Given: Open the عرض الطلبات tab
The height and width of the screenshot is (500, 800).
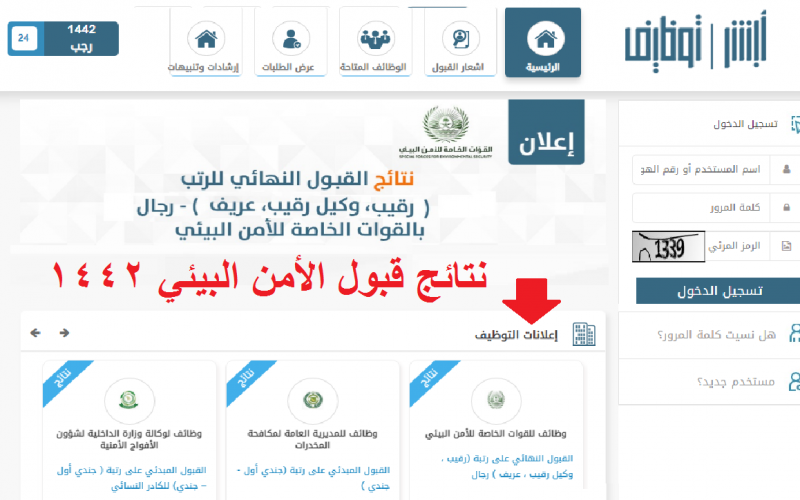Looking at the screenshot, I should 290,42.
